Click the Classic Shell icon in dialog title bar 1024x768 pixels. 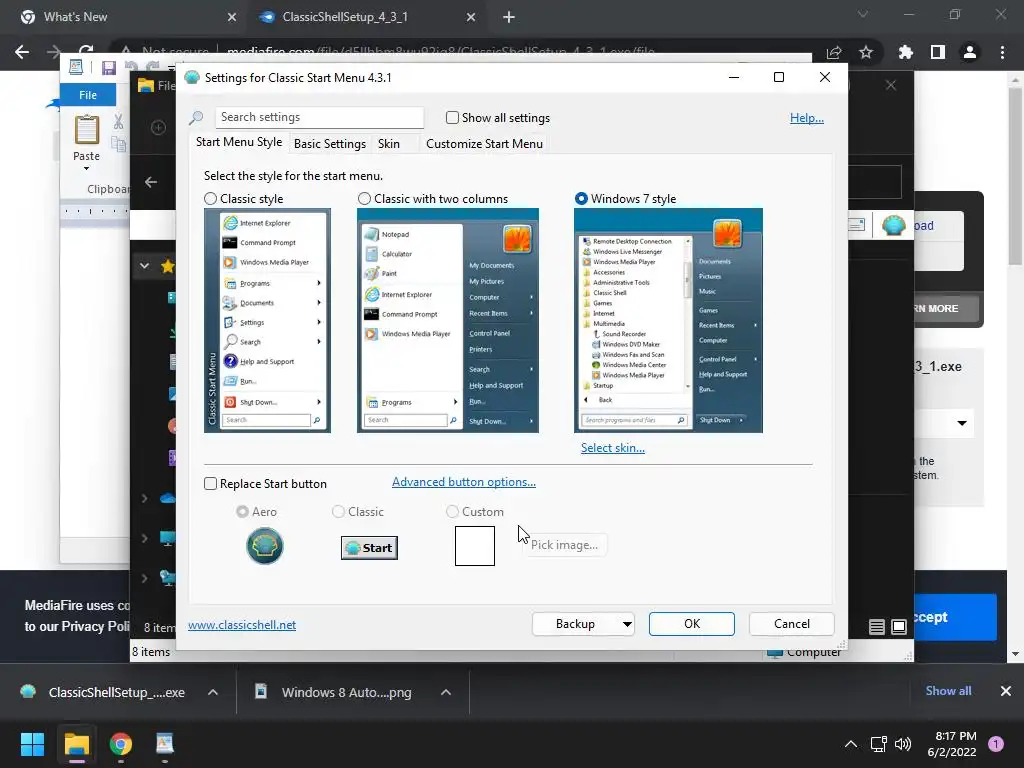pyautogui.click(x=191, y=78)
